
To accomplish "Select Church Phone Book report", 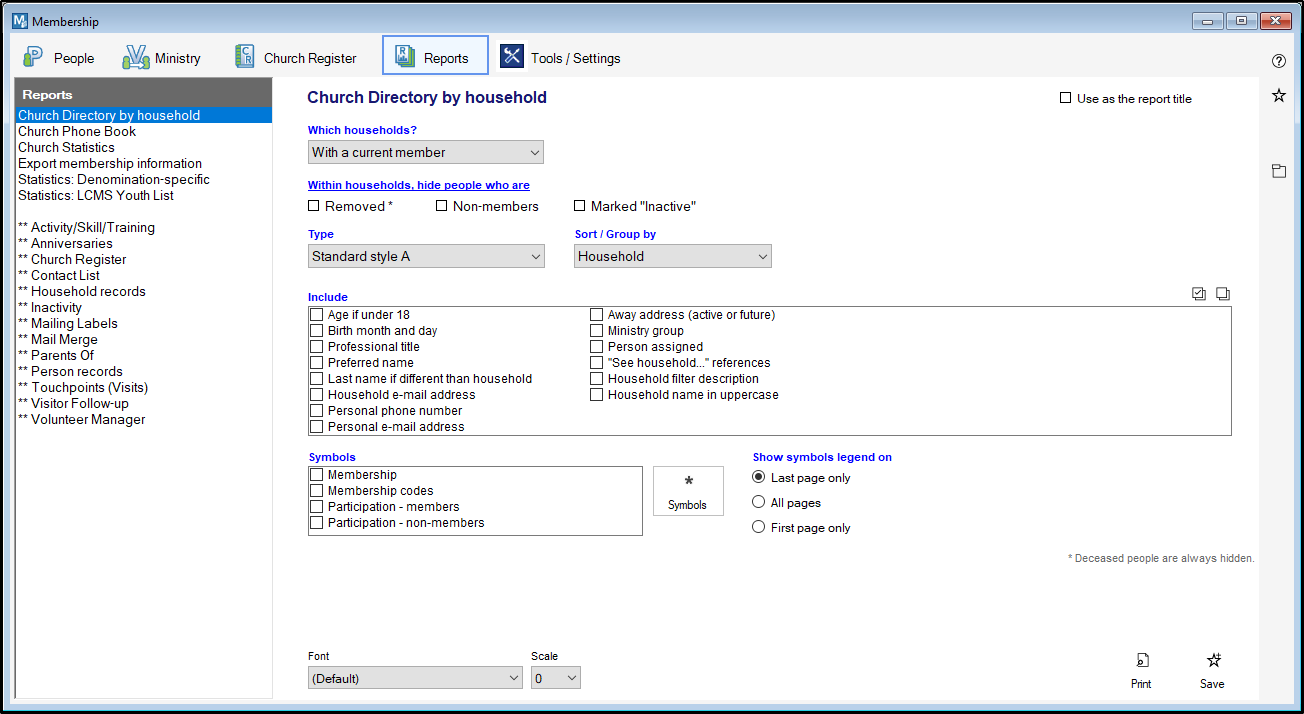I will pos(77,132).
